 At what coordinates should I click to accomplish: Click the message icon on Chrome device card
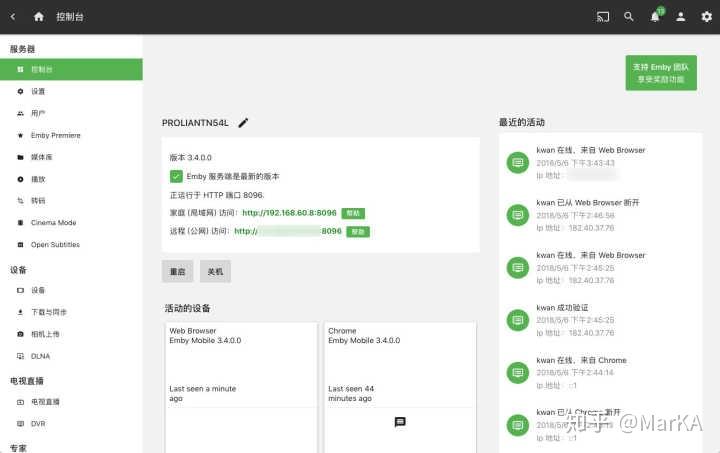point(400,421)
